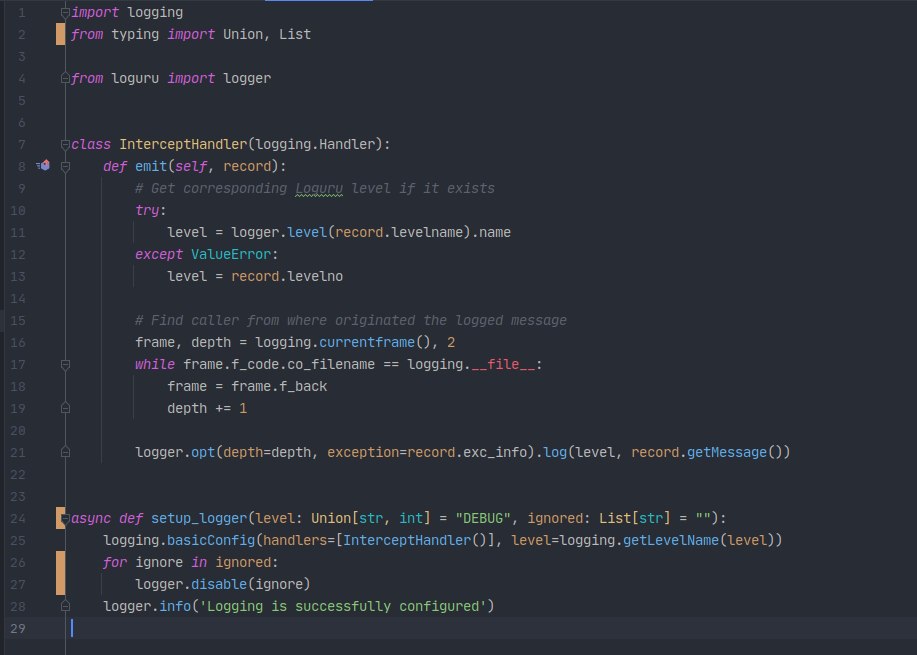Collapse the InterceptHandler class fold on line 7

click(x=66, y=144)
